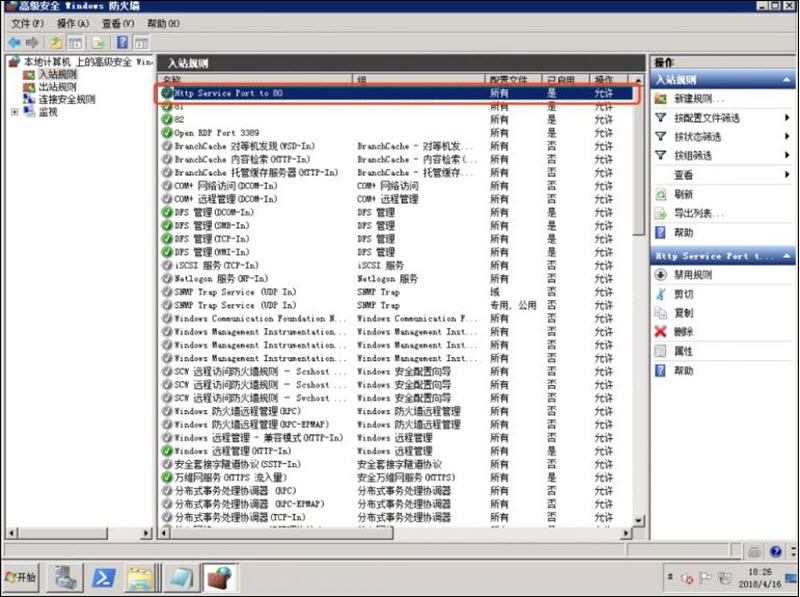800x597 pixels.
Task: Open PowerShell from the taskbar
Action: tap(105, 577)
